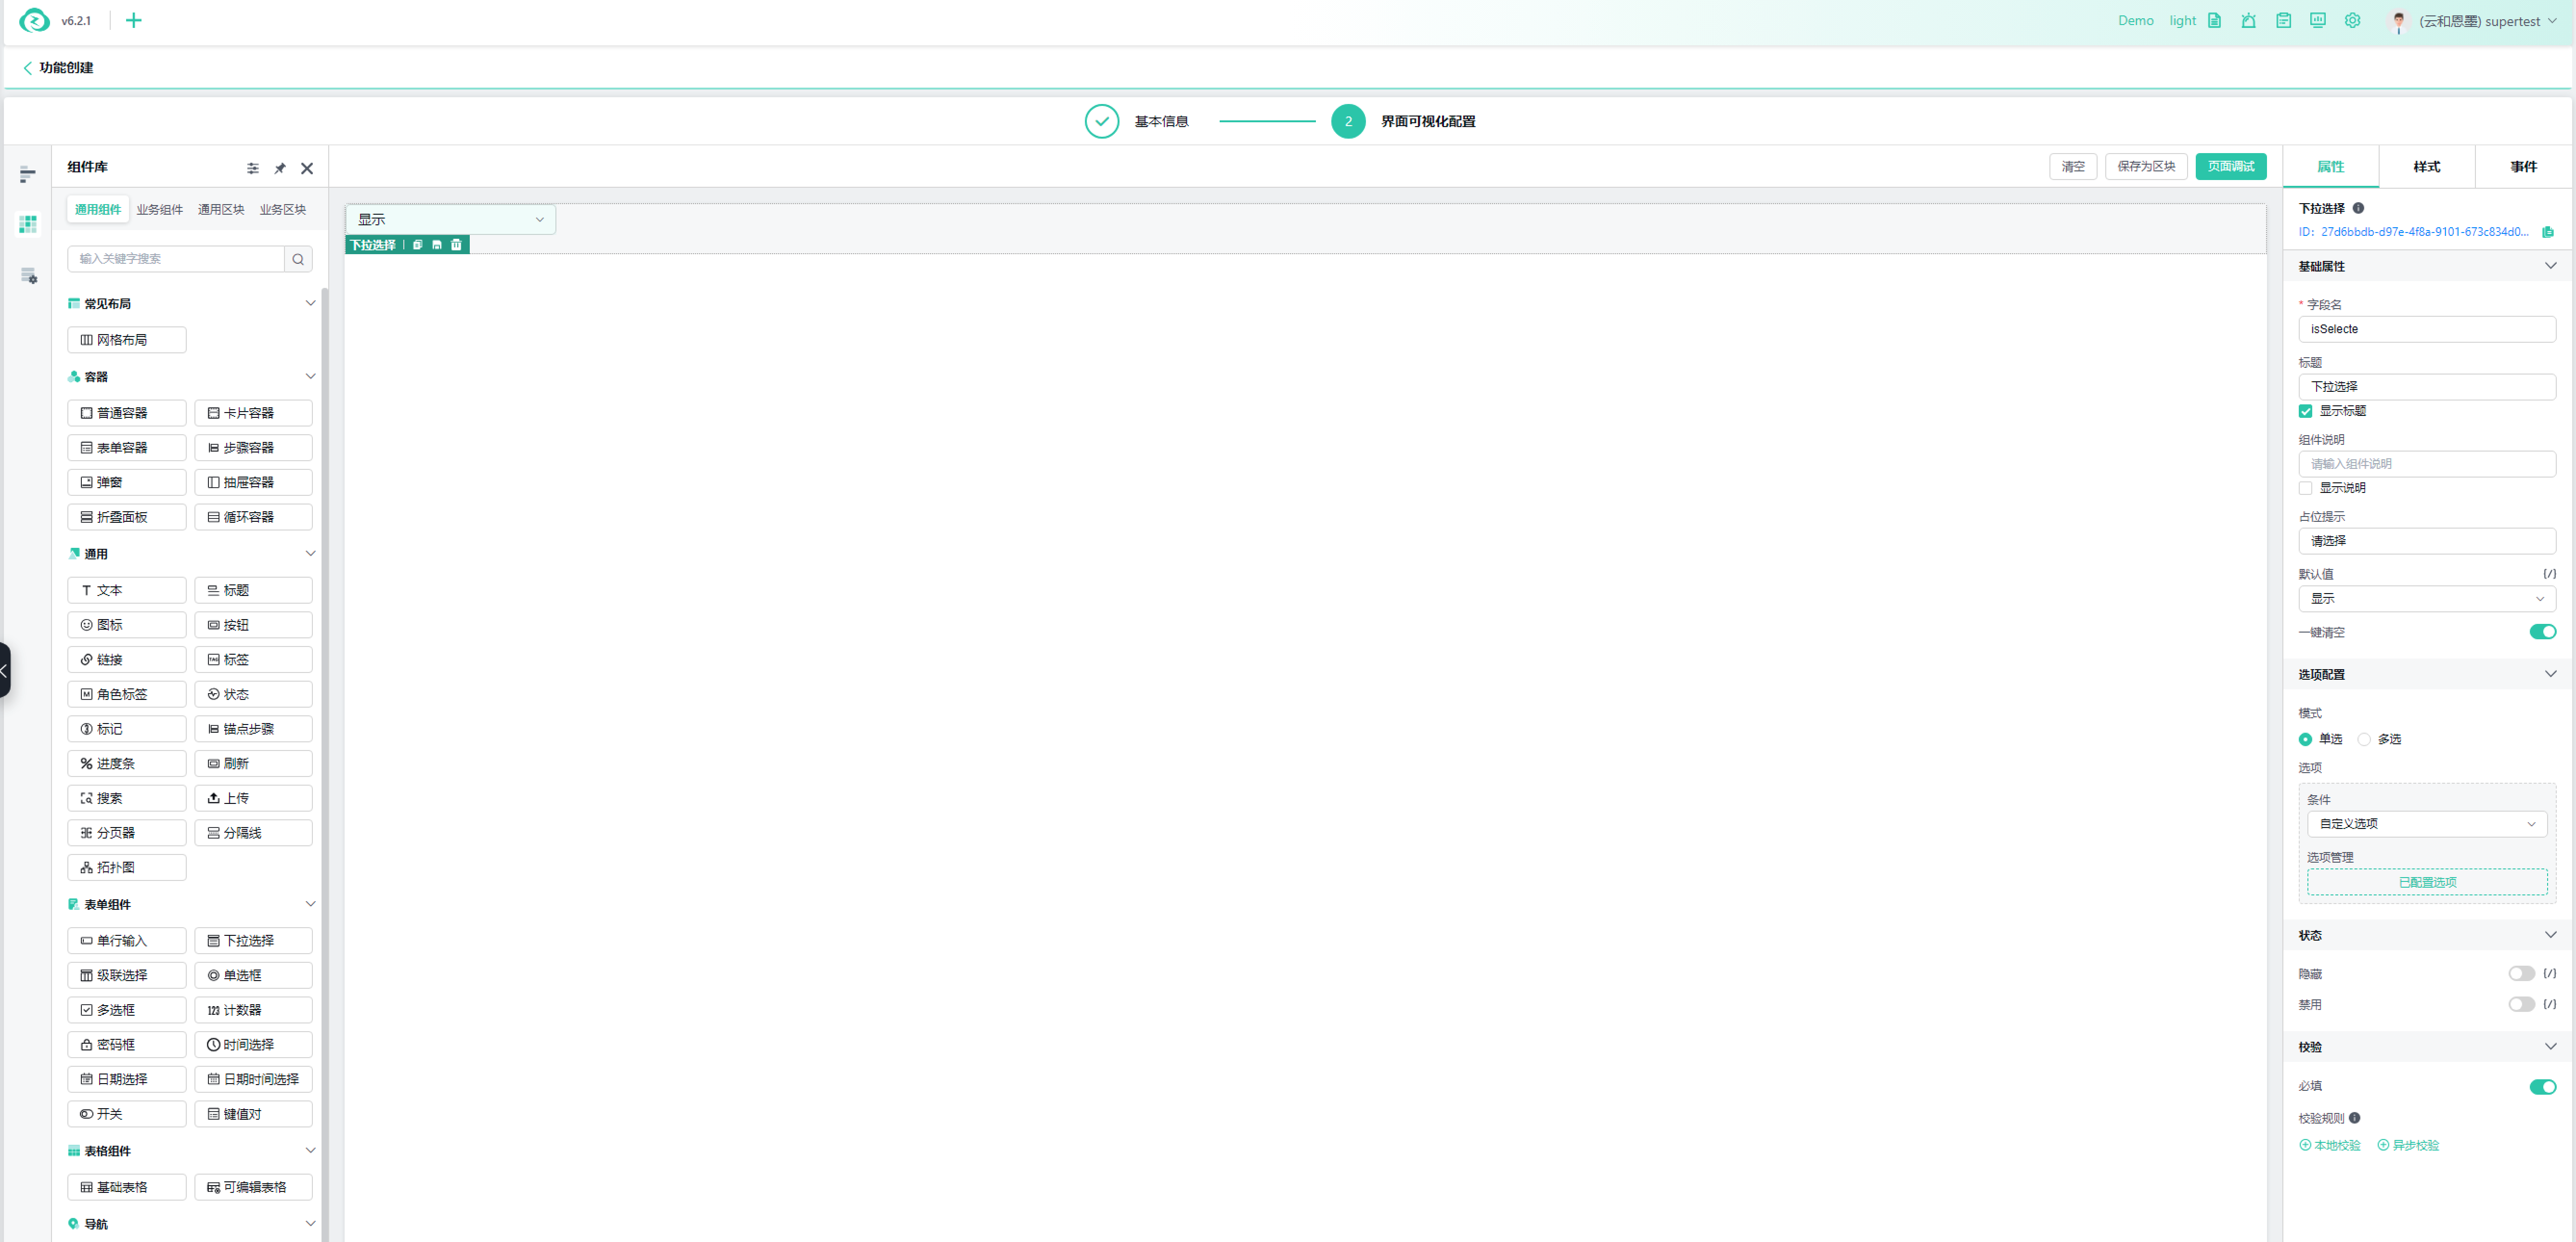
Task: Click the 页面调试 button
Action: click(x=2230, y=167)
